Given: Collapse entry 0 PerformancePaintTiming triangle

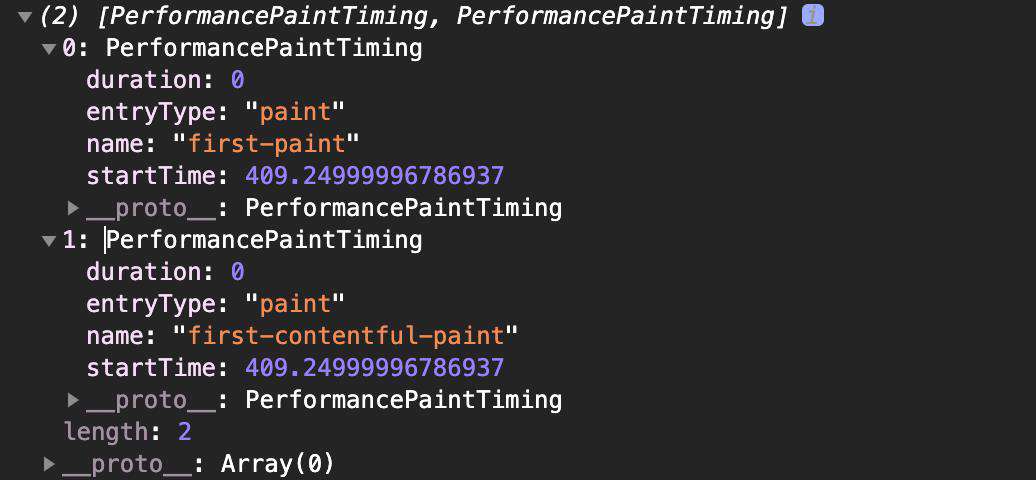Looking at the screenshot, I should coord(49,49).
